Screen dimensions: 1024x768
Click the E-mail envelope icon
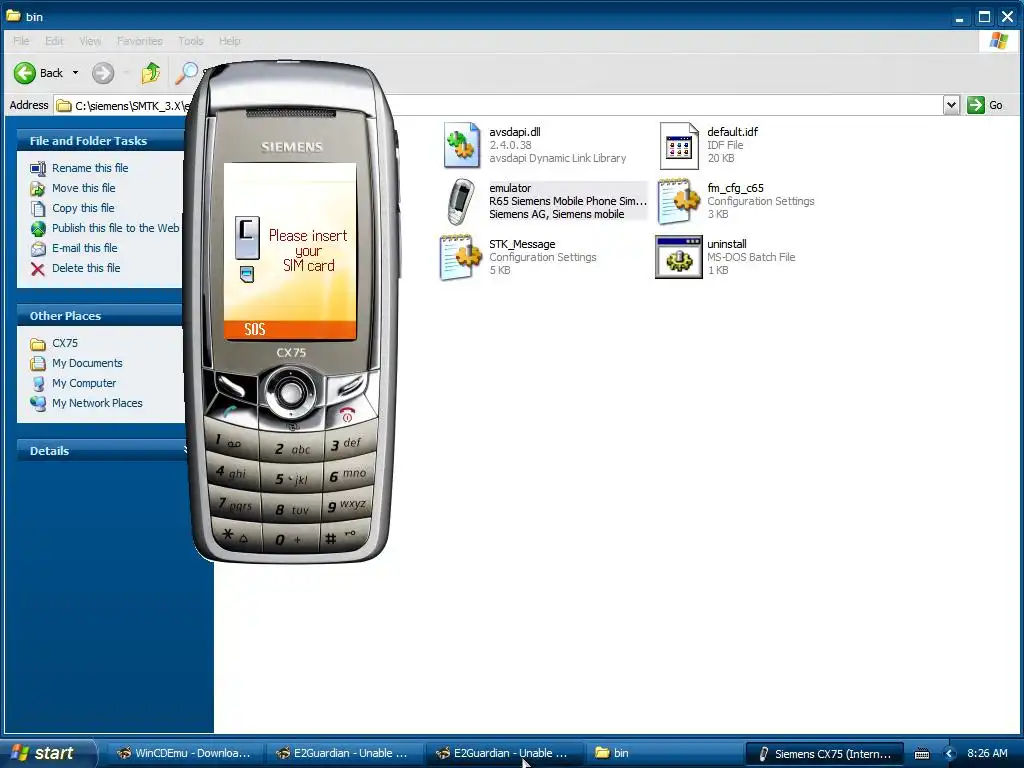click(38, 248)
